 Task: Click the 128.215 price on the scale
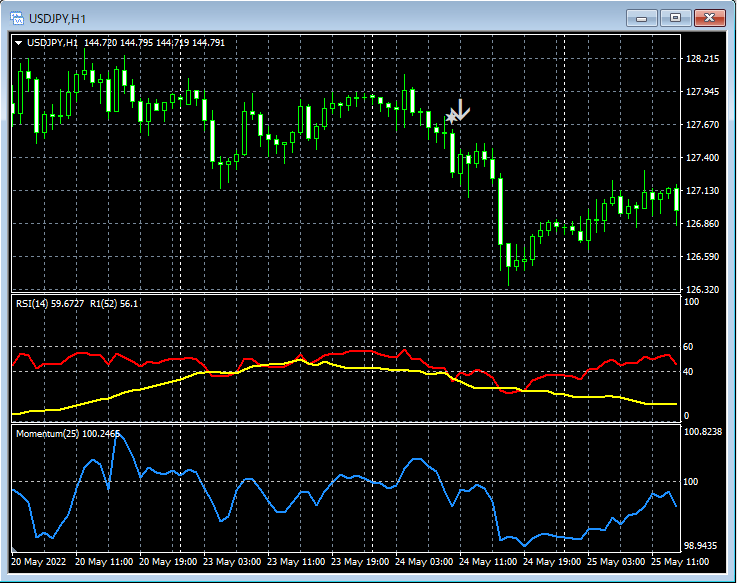[x=703, y=59]
